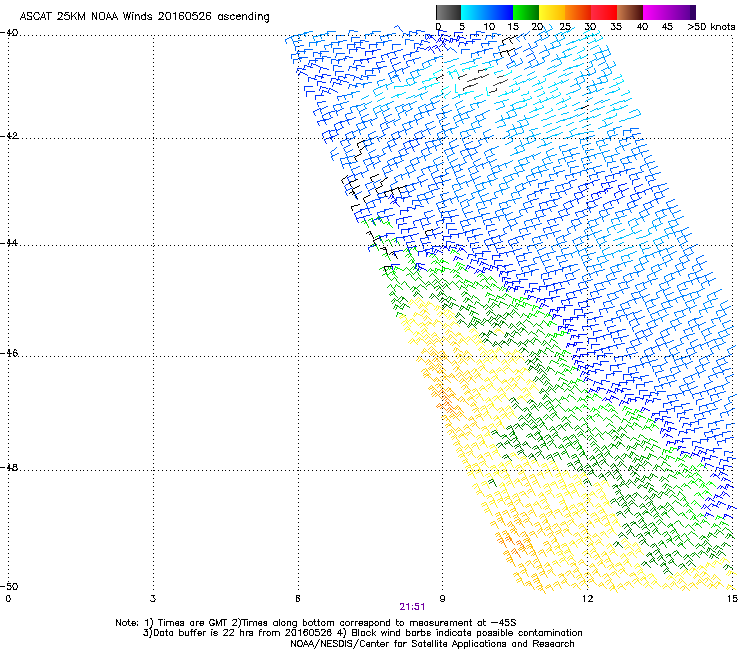Click the '6' longitude axis label
This screenshot has width=740, height=650.
(x=298, y=599)
